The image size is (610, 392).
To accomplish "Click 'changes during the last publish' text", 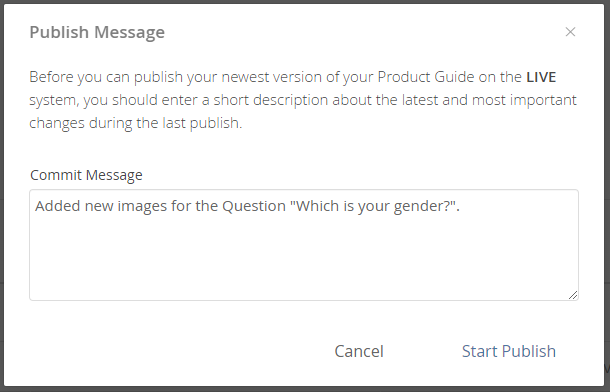I will point(135,123).
